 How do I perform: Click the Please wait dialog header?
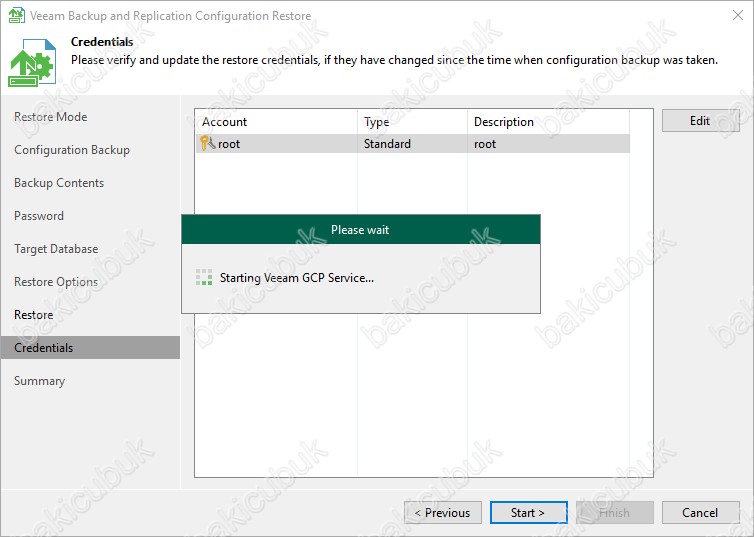point(361,230)
